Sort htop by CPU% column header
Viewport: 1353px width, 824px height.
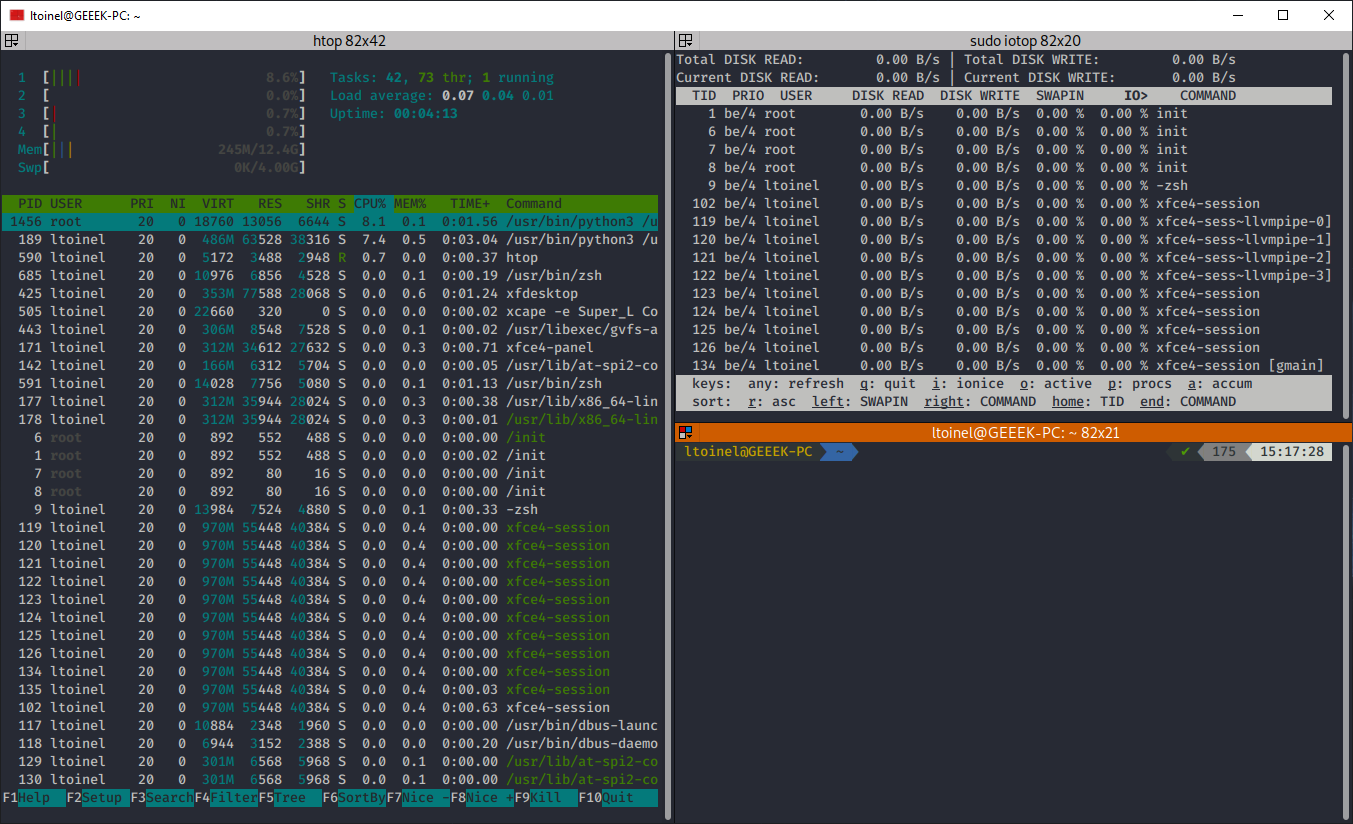(x=370, y=203)
